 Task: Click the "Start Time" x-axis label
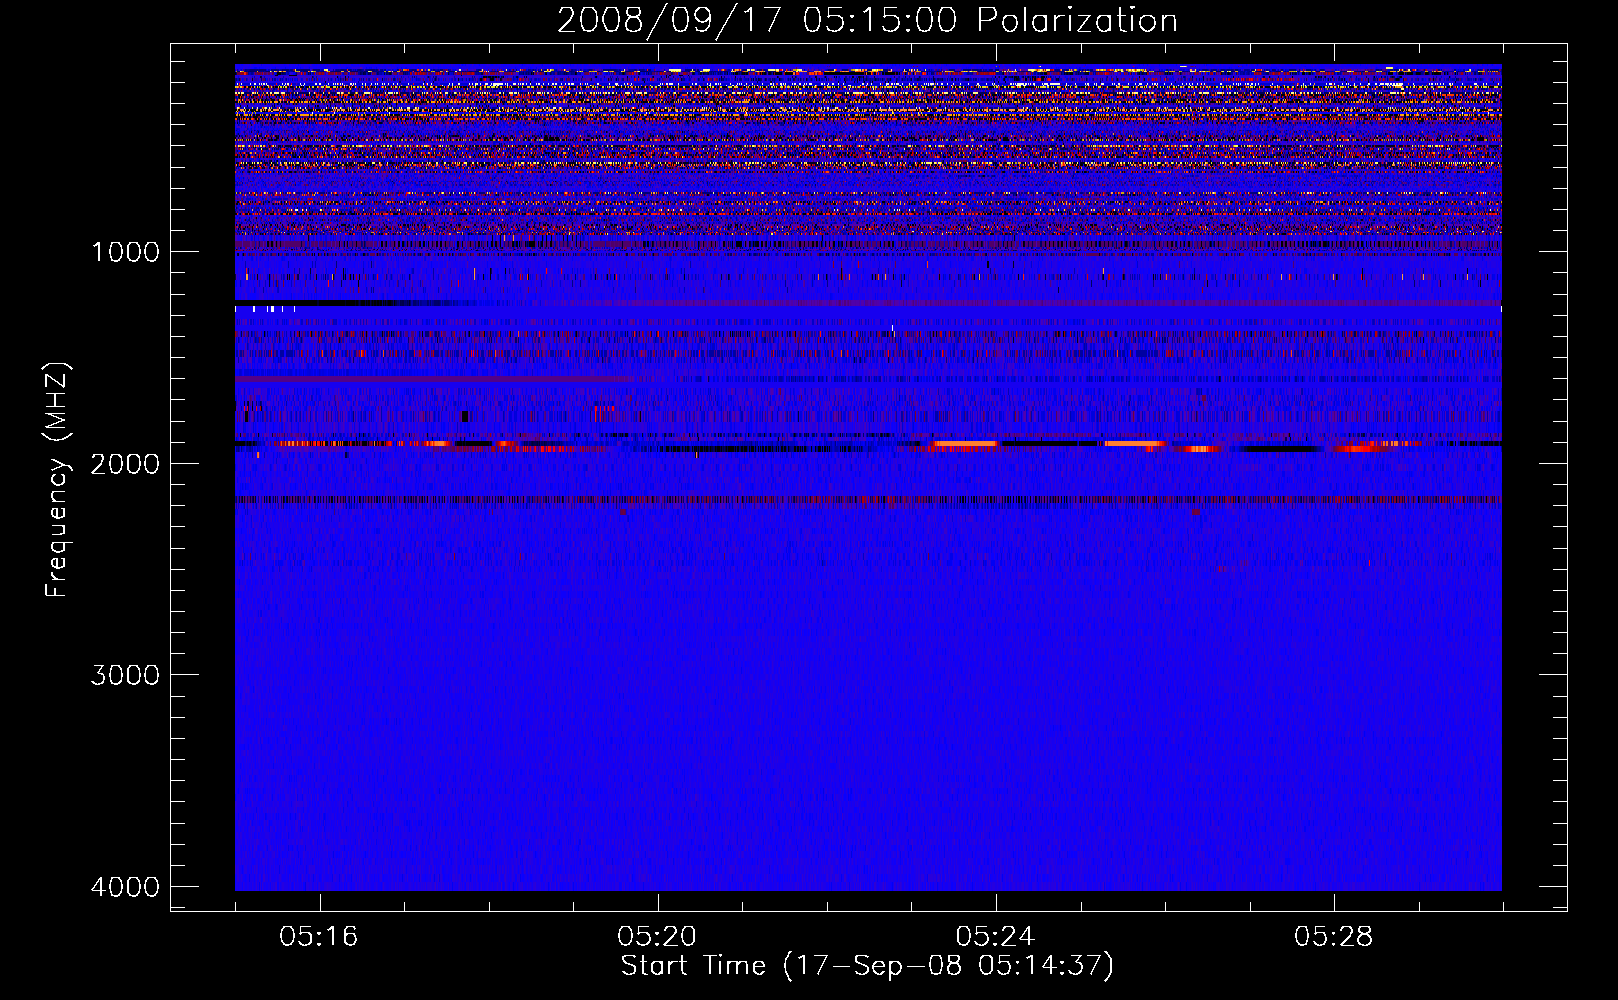(x=692, y=966)
